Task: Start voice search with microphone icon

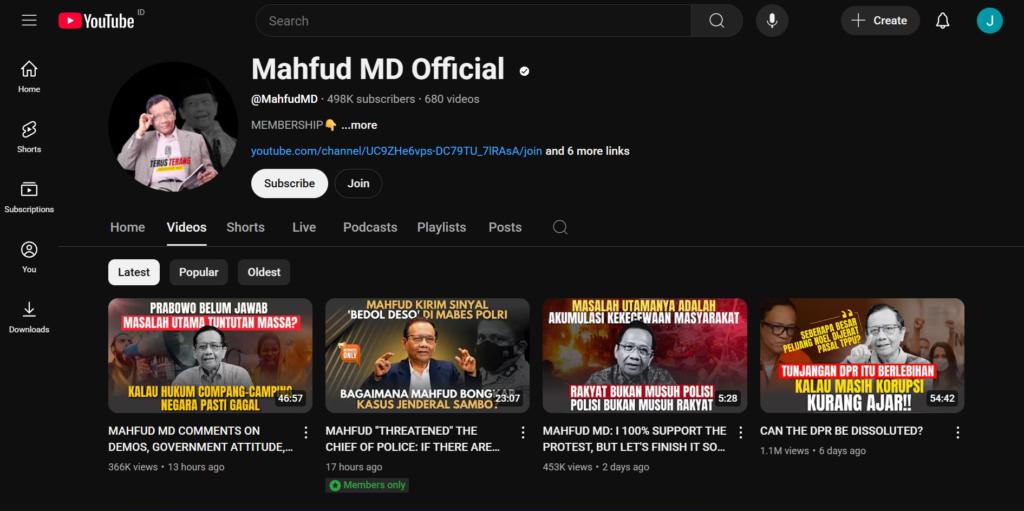Action: click(772, 21)
